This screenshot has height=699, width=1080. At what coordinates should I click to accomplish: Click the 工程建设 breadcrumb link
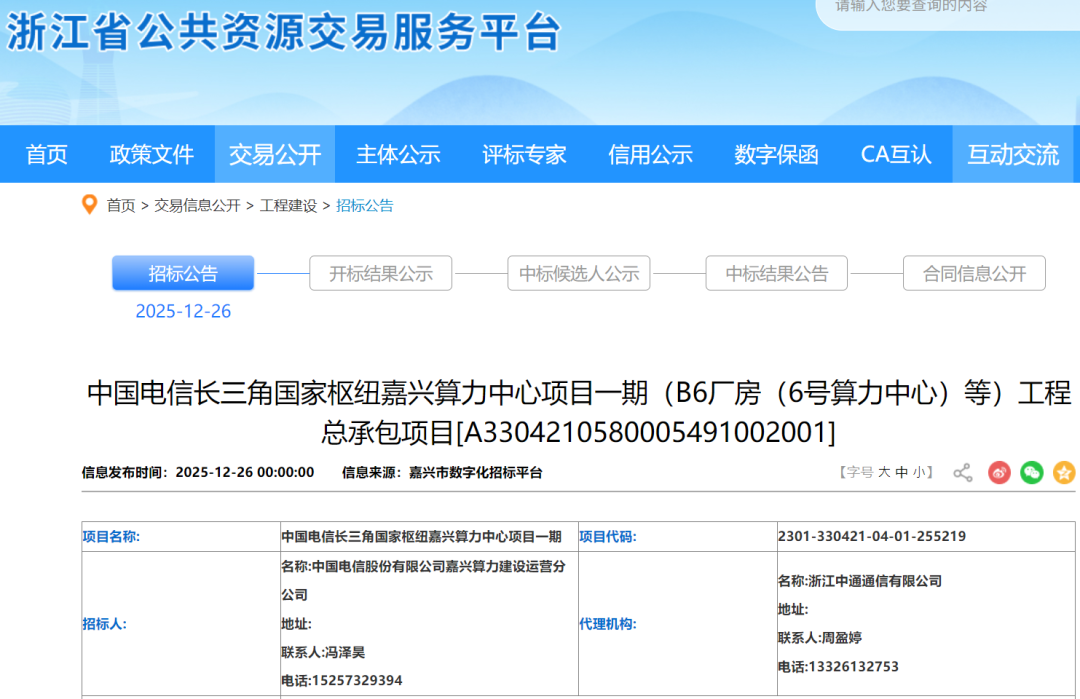click(x=288, y=206)
